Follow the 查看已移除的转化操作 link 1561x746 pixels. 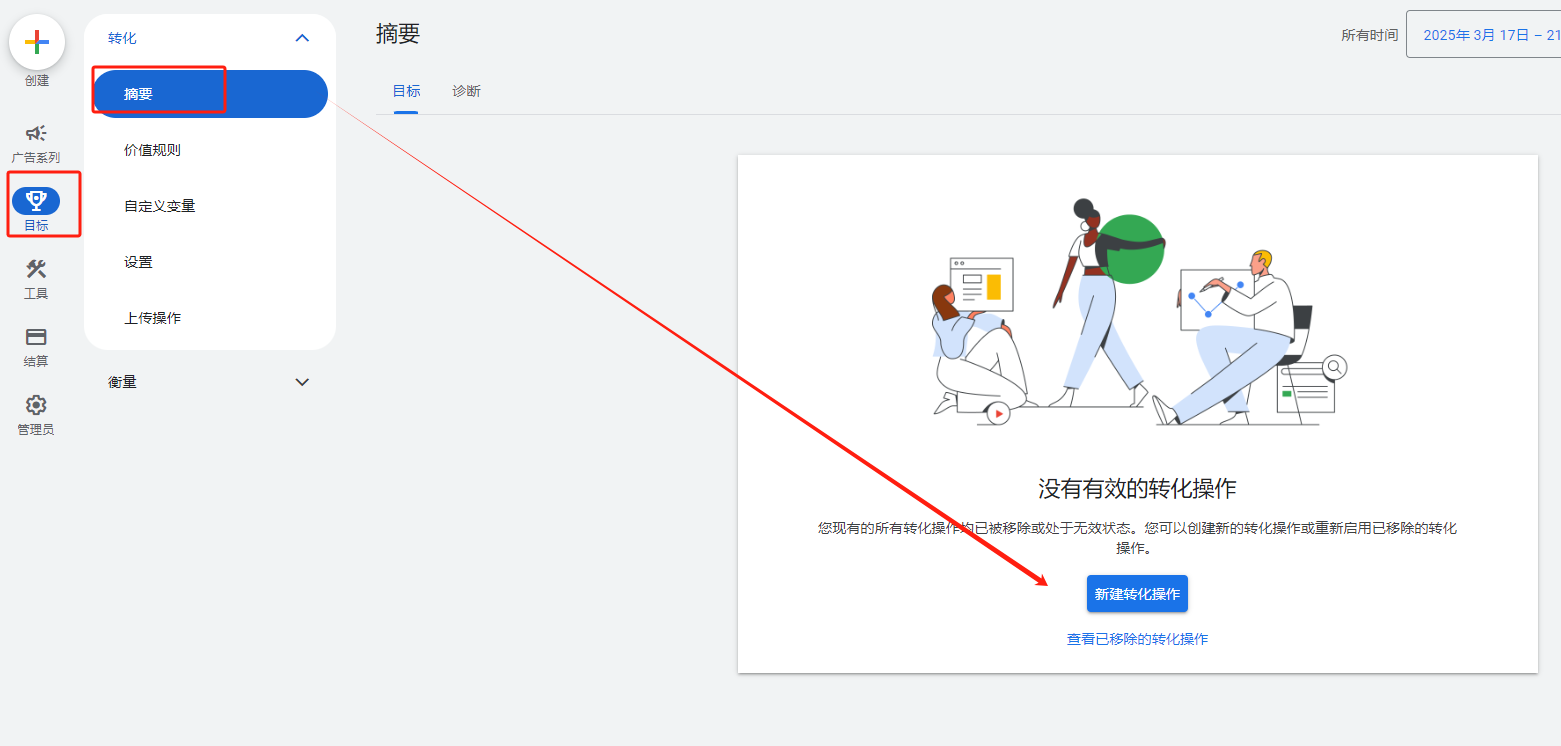click(x=1137, y=639)
